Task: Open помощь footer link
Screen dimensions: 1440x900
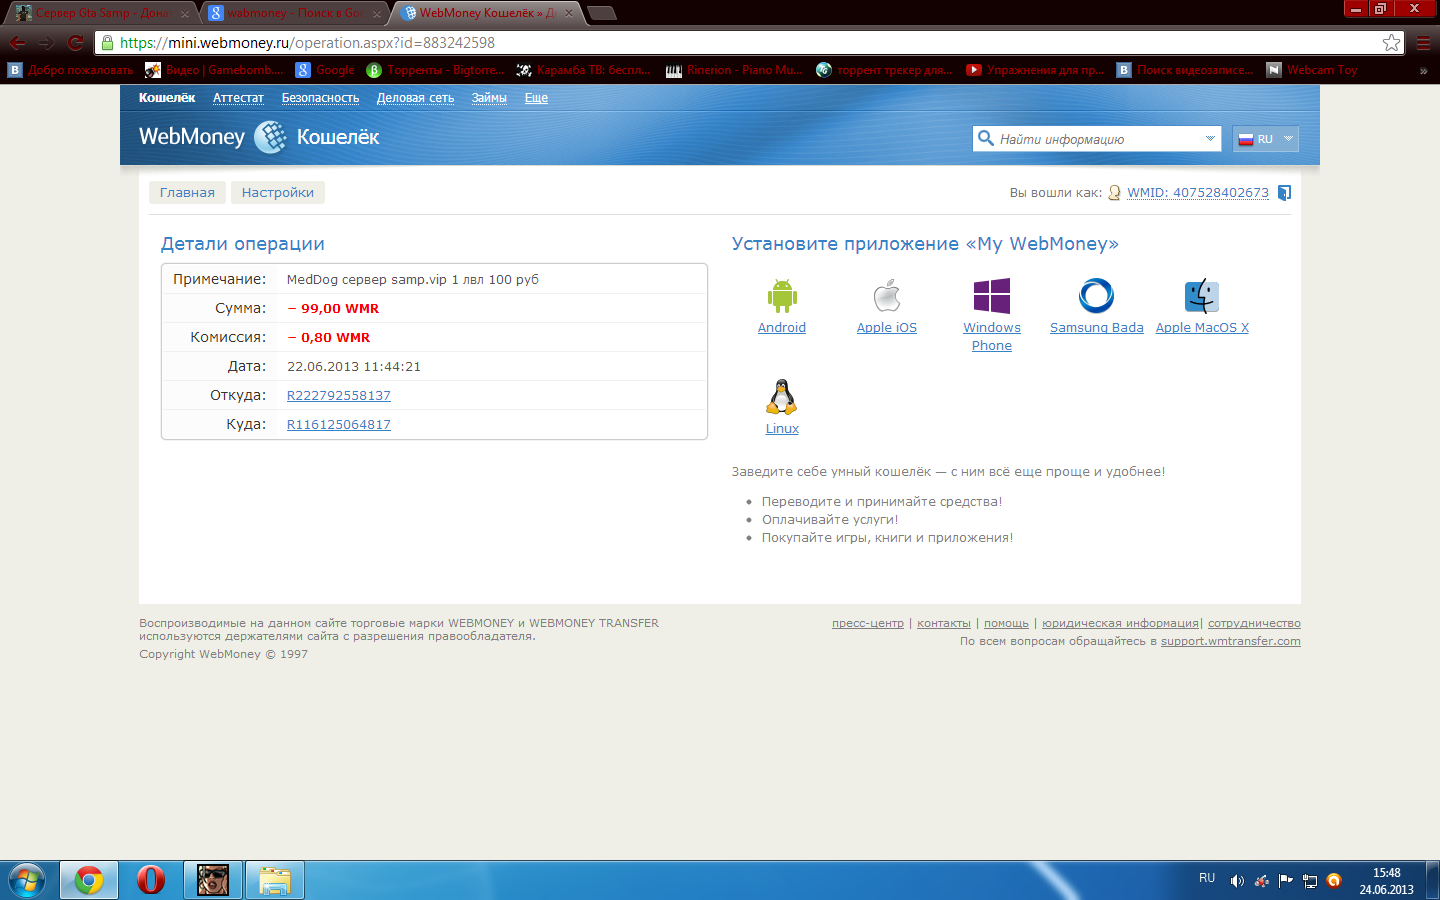Action: [x=1006, y=623]
